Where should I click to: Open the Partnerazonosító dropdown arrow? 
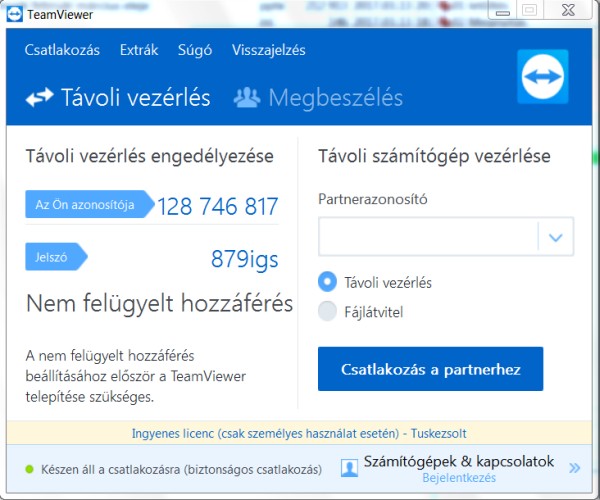pyautogui.click(x=556, y=238)
